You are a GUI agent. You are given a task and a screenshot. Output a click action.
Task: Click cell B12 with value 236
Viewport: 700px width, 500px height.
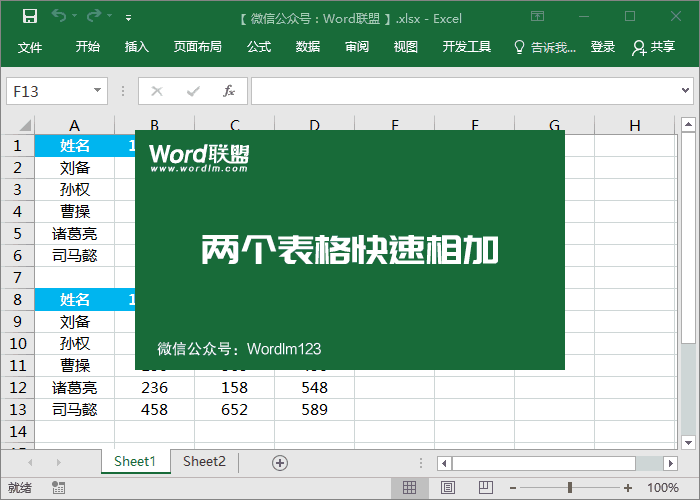(154, 388)
